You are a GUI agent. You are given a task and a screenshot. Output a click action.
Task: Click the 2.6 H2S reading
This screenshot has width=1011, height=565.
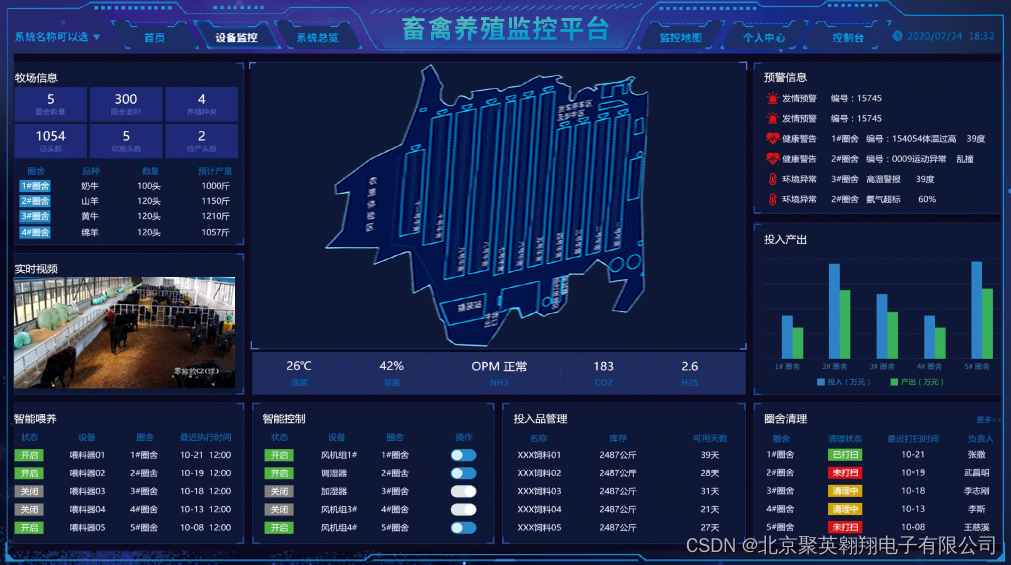point(689,373)
